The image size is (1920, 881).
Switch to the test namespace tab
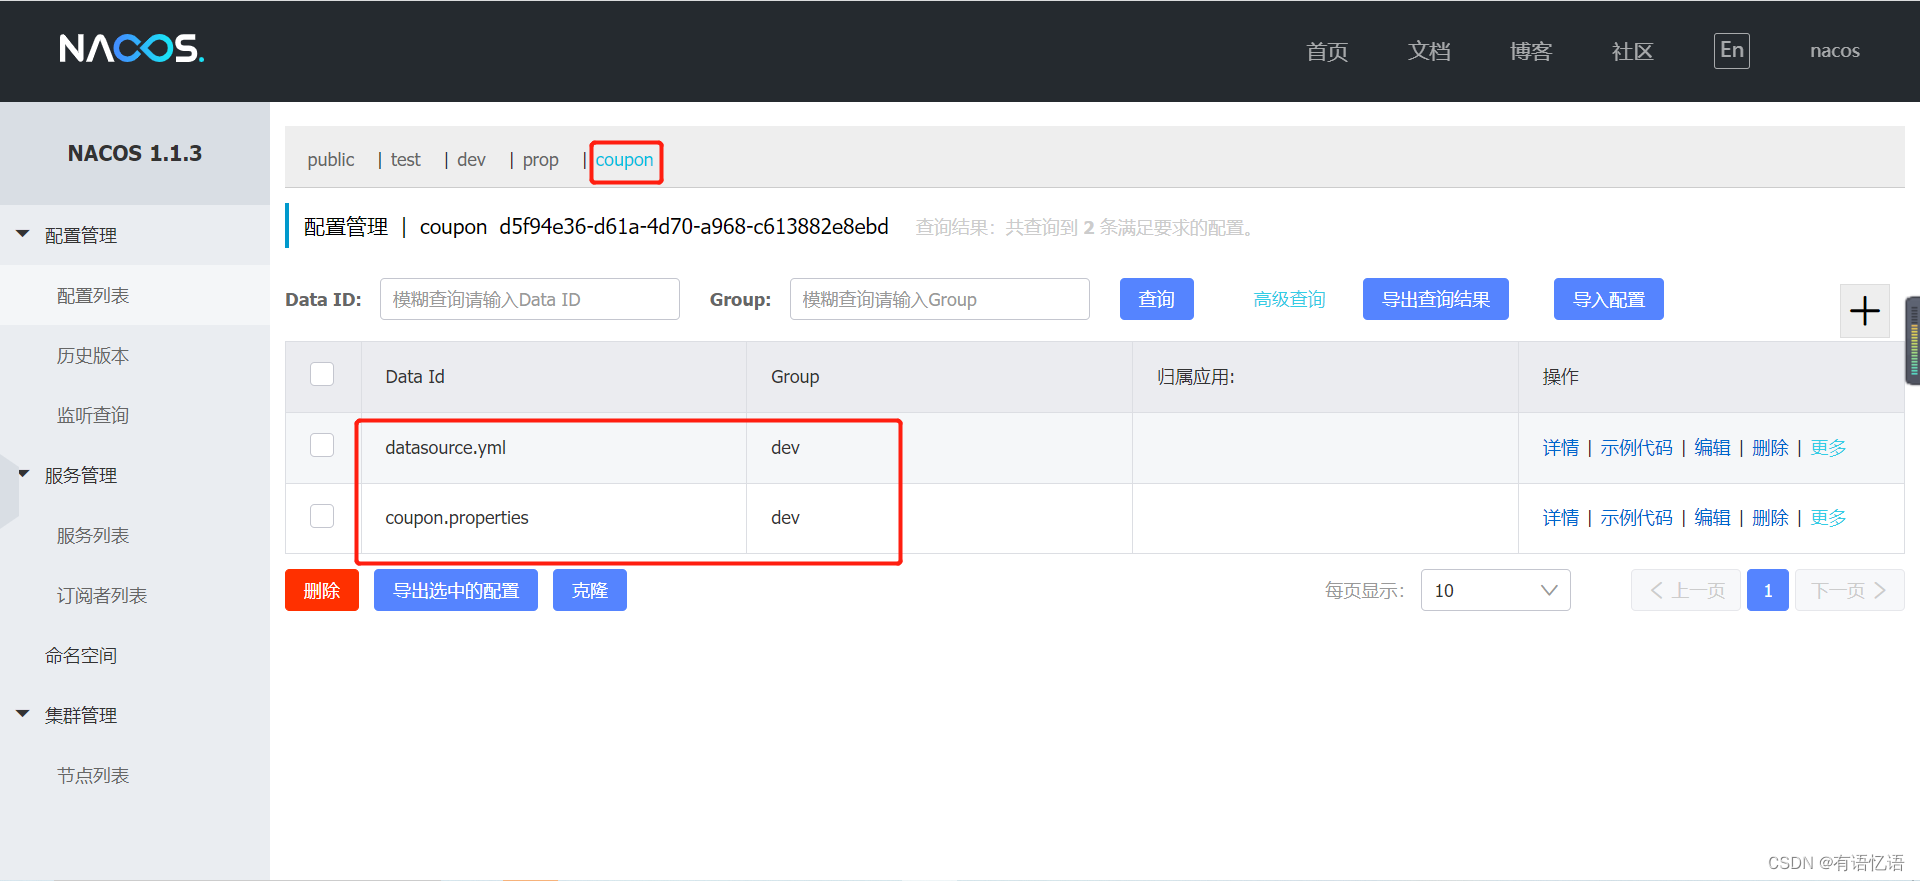[x=405, y=160]
